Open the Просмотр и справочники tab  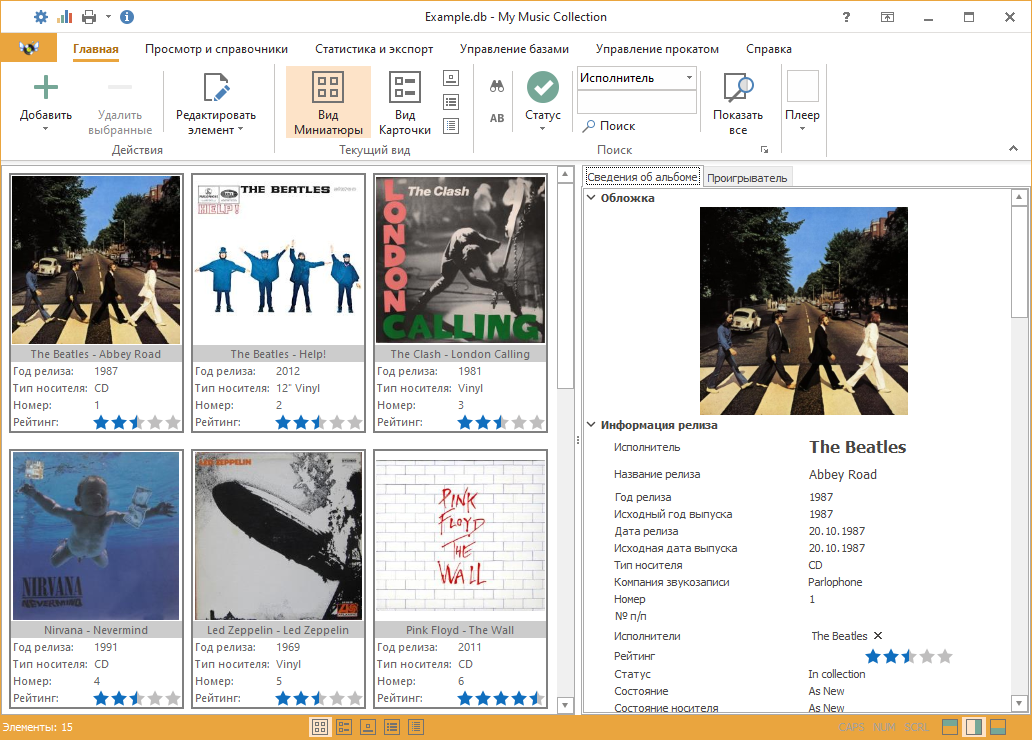pyautogui.click(x=217, y=49)
